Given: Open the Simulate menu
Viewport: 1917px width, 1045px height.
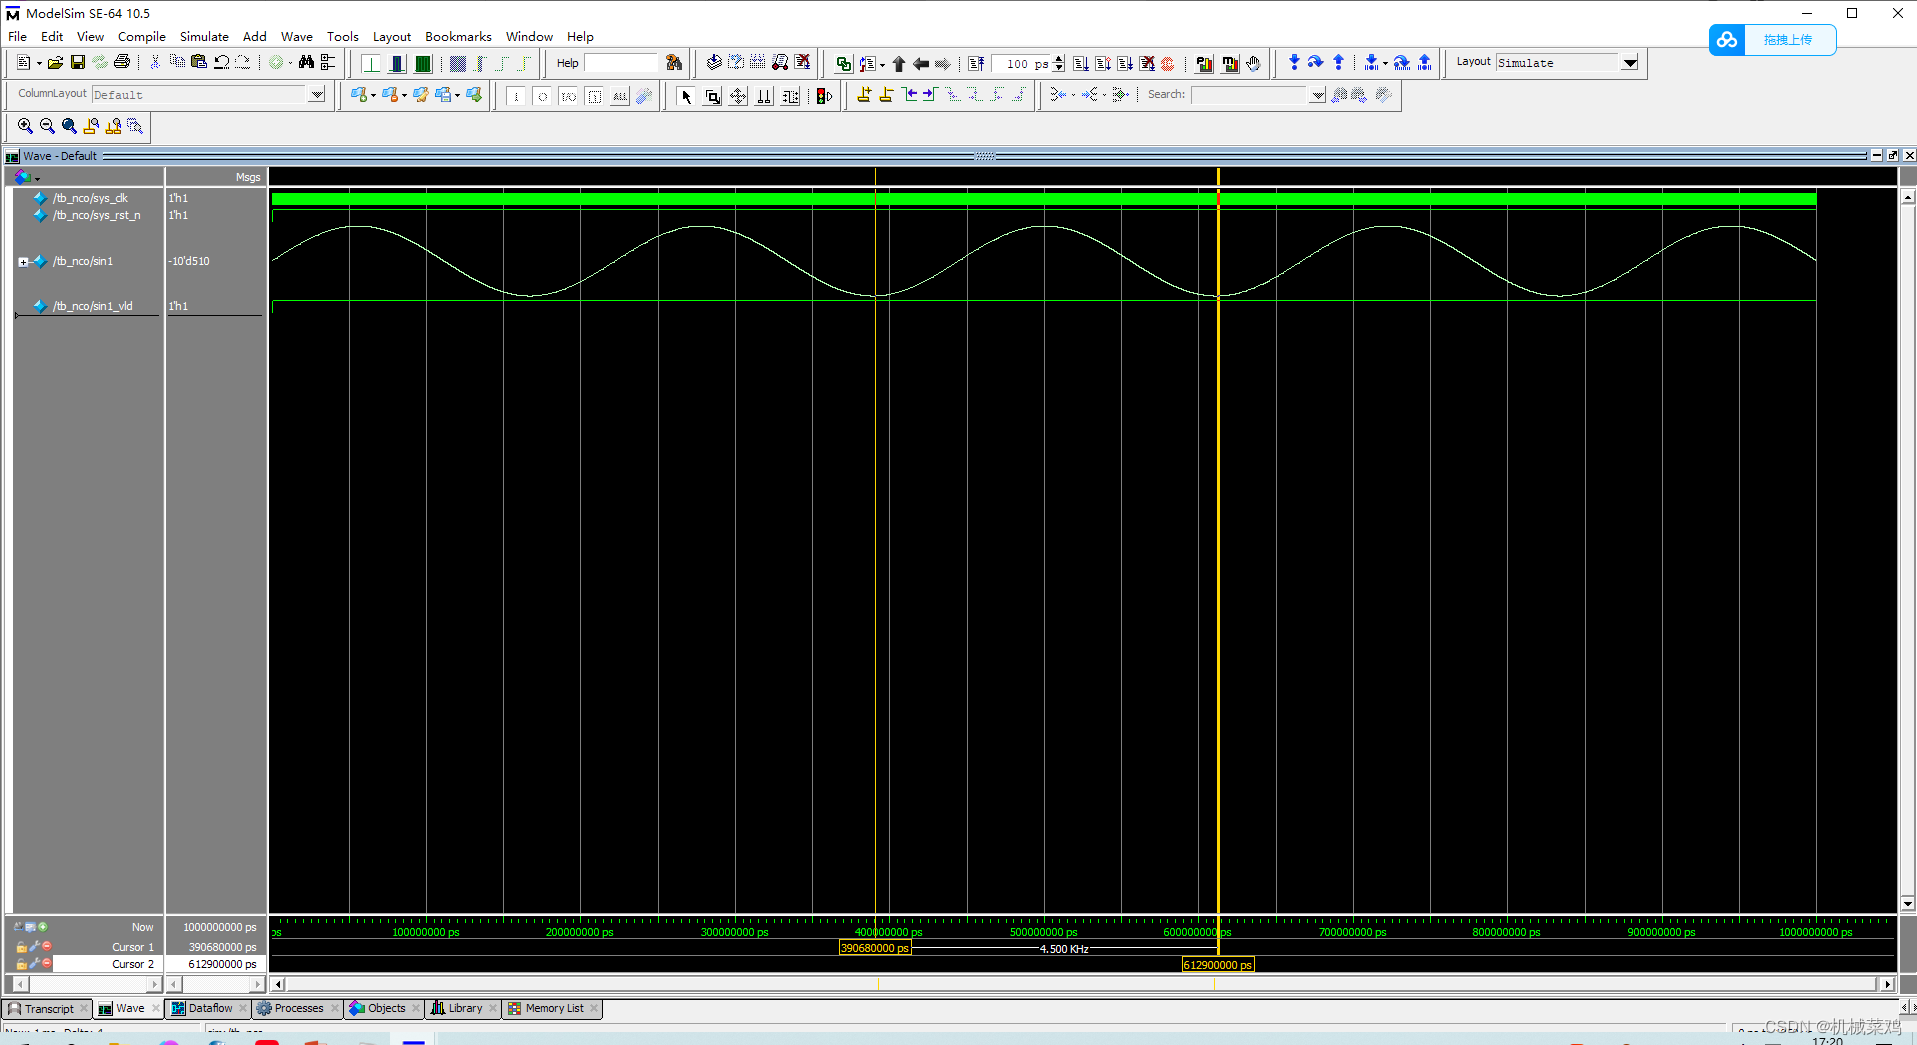Looking at the screenshot, I should pyautogui.click(x=204, y=36).
